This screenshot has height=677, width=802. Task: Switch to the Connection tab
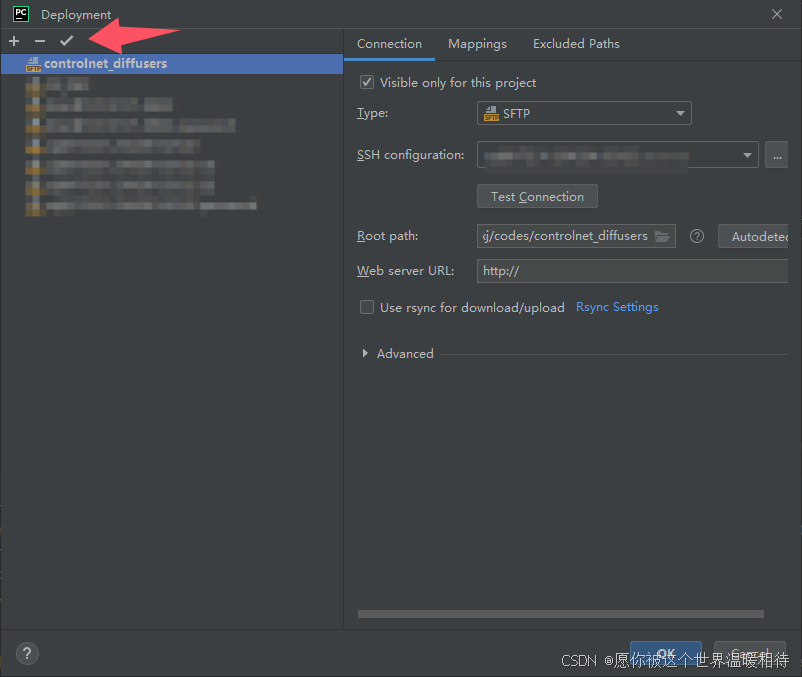point(389,44)
